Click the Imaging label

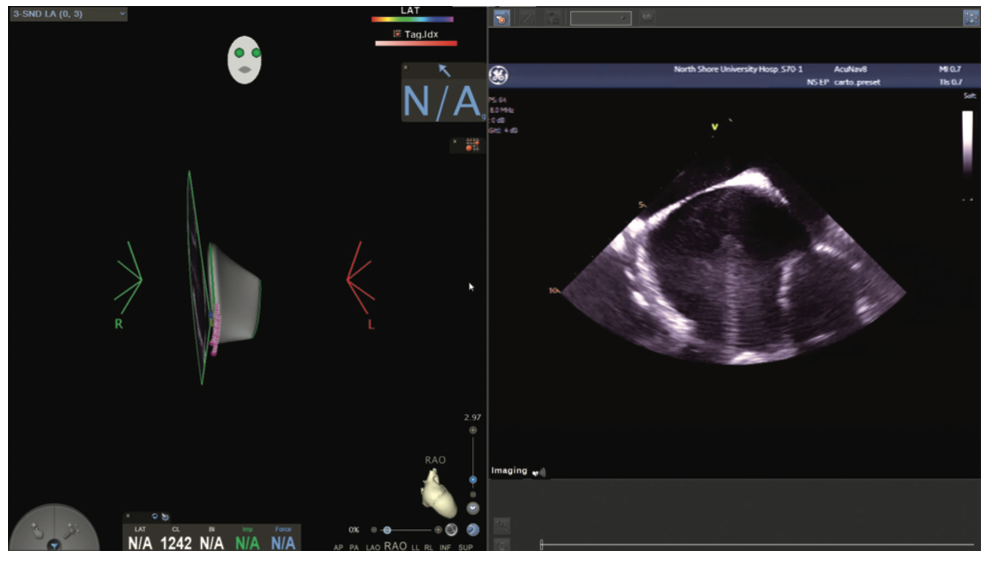[509, 470]
